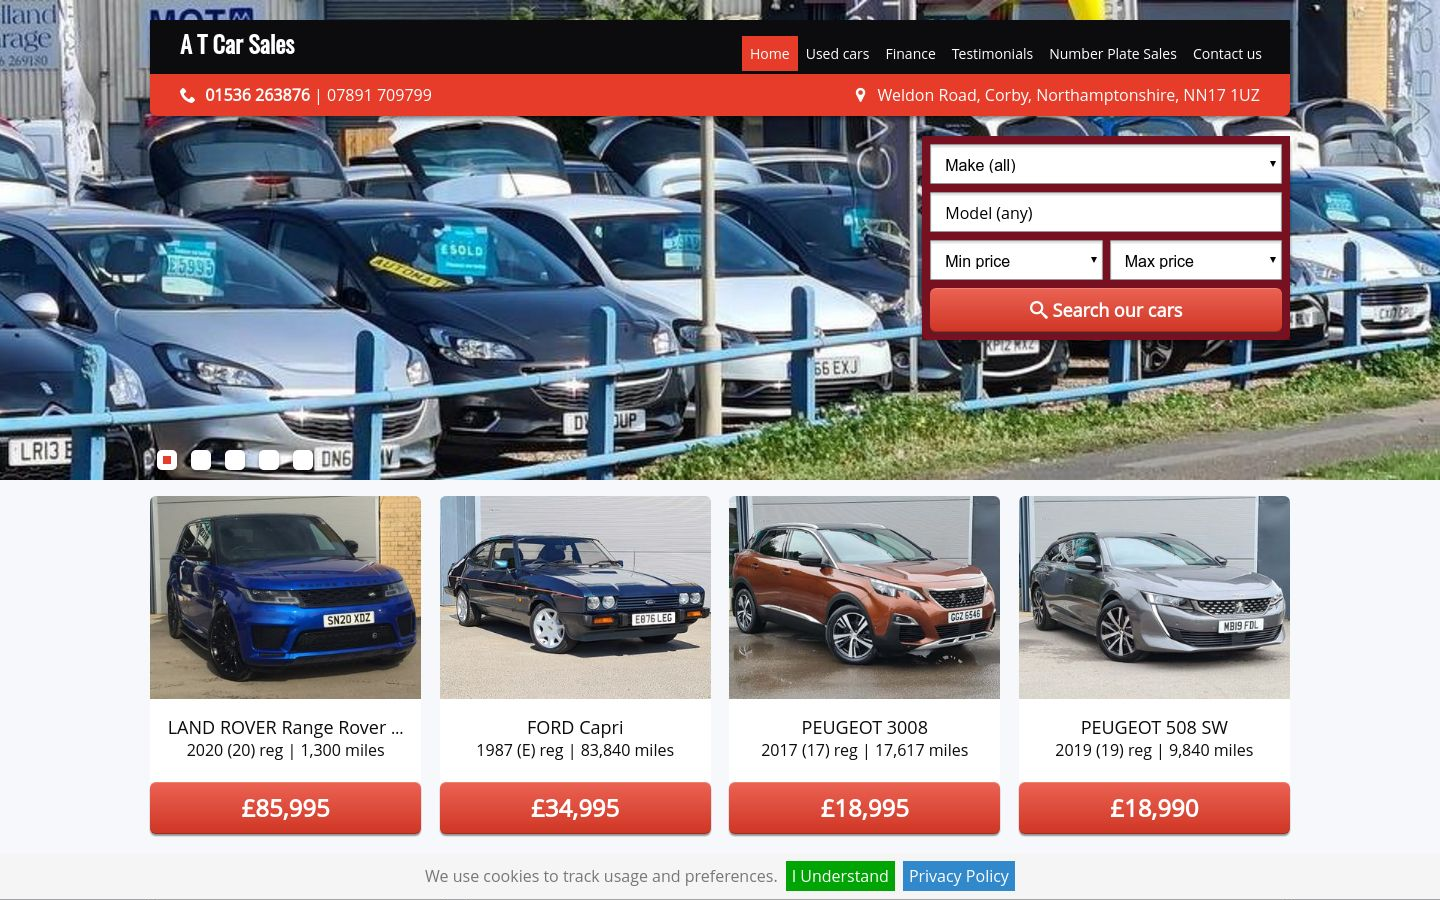Click the £34,995 price button

click(x=575, y=808)
